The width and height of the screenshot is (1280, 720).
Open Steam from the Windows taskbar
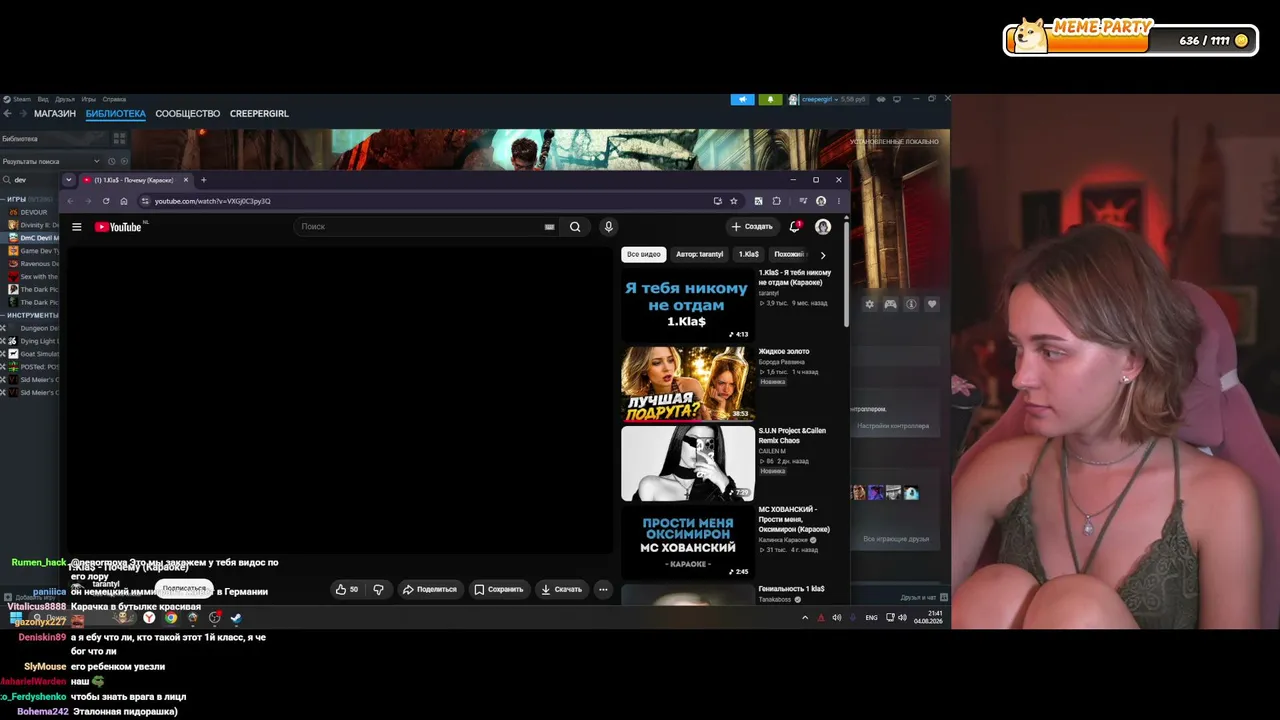pos(236,618)
